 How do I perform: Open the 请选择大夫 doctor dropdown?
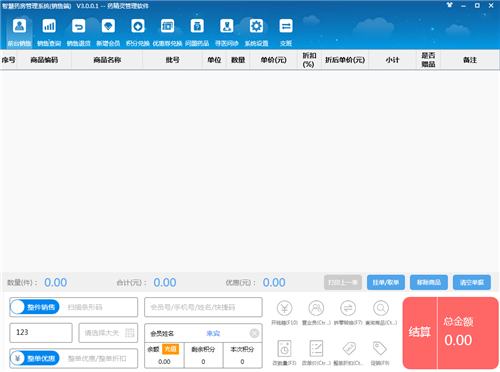(108, 333)
